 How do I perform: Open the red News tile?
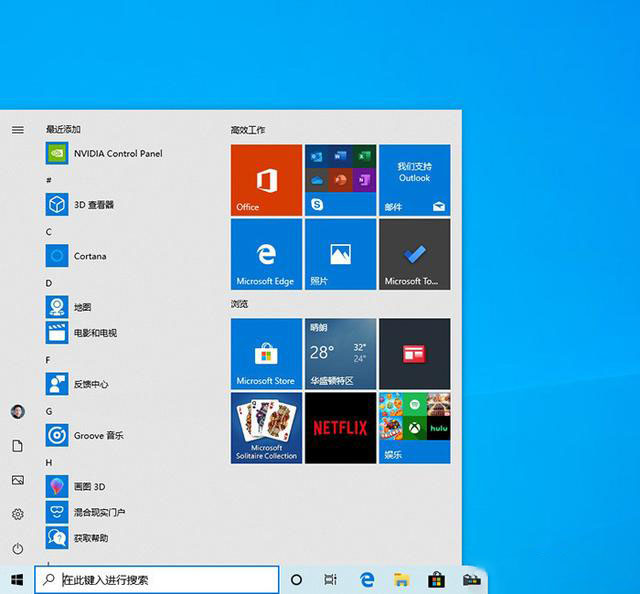point(415,354)
